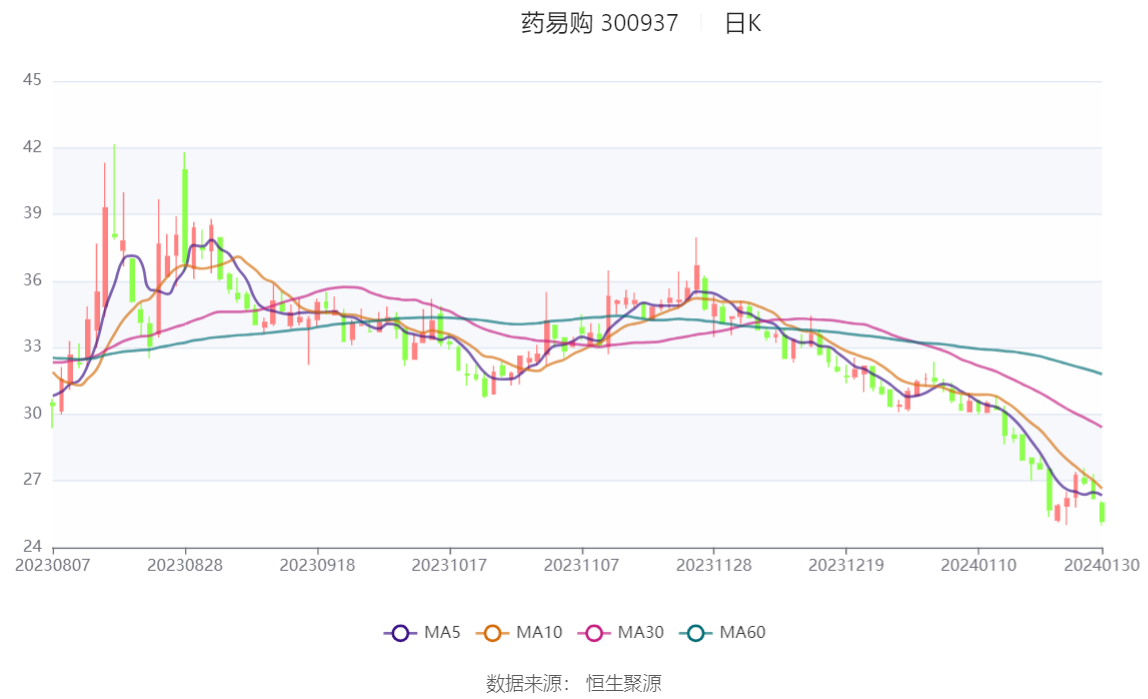This screenshot has height=699, width=1148.
Task: Click the y-axis value 30
Action: pos(32,414)
